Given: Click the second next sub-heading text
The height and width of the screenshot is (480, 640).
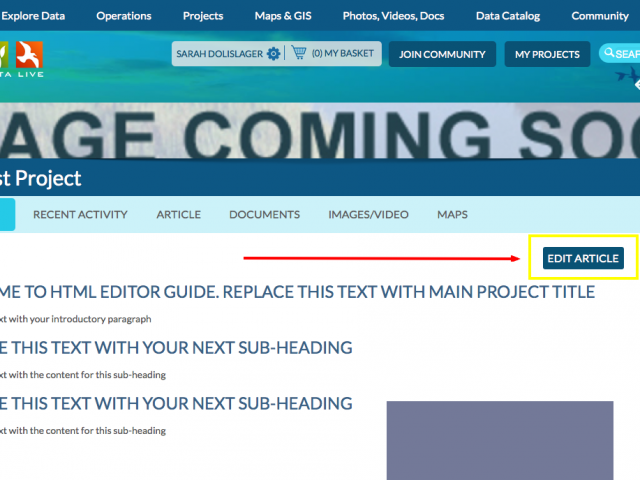Looking at the screenshot, I should pos(176,404).
